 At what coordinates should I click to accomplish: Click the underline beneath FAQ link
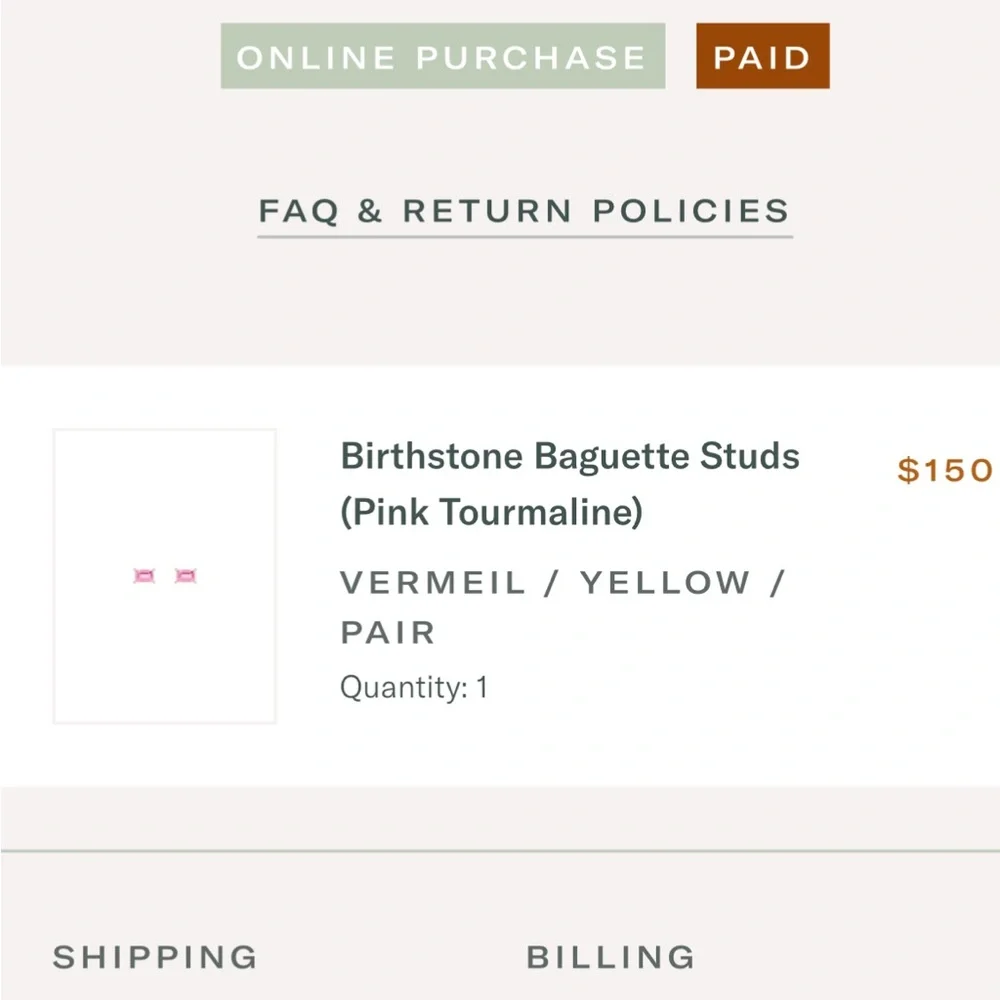coord(524,237)
